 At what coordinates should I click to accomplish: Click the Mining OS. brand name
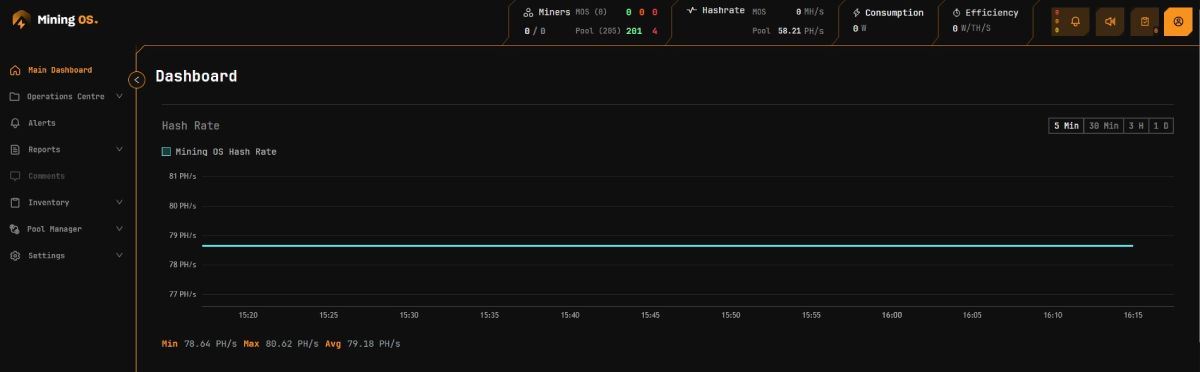[68, 20]
